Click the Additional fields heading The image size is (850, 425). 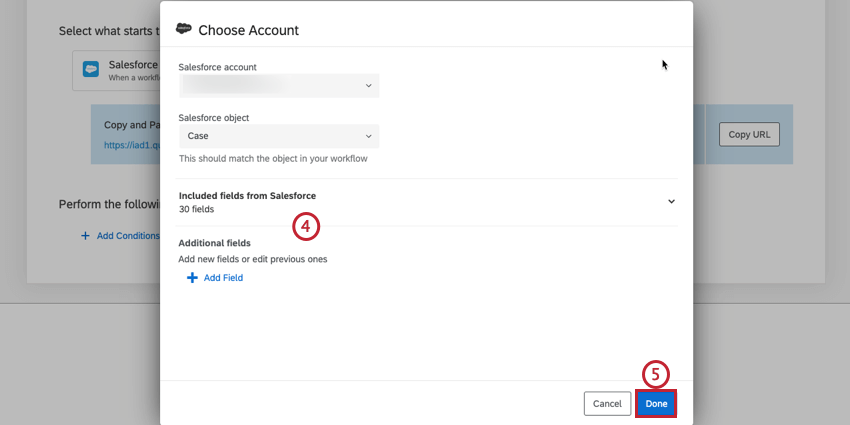(214, 243)
